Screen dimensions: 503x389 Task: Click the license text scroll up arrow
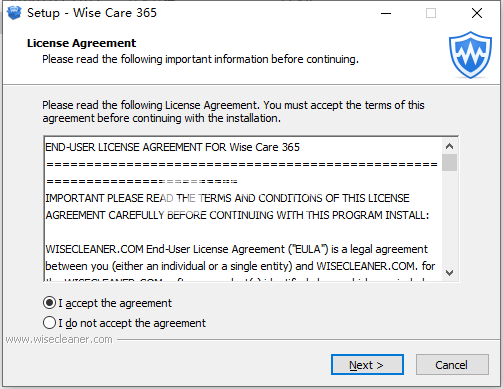click(449, 146)
